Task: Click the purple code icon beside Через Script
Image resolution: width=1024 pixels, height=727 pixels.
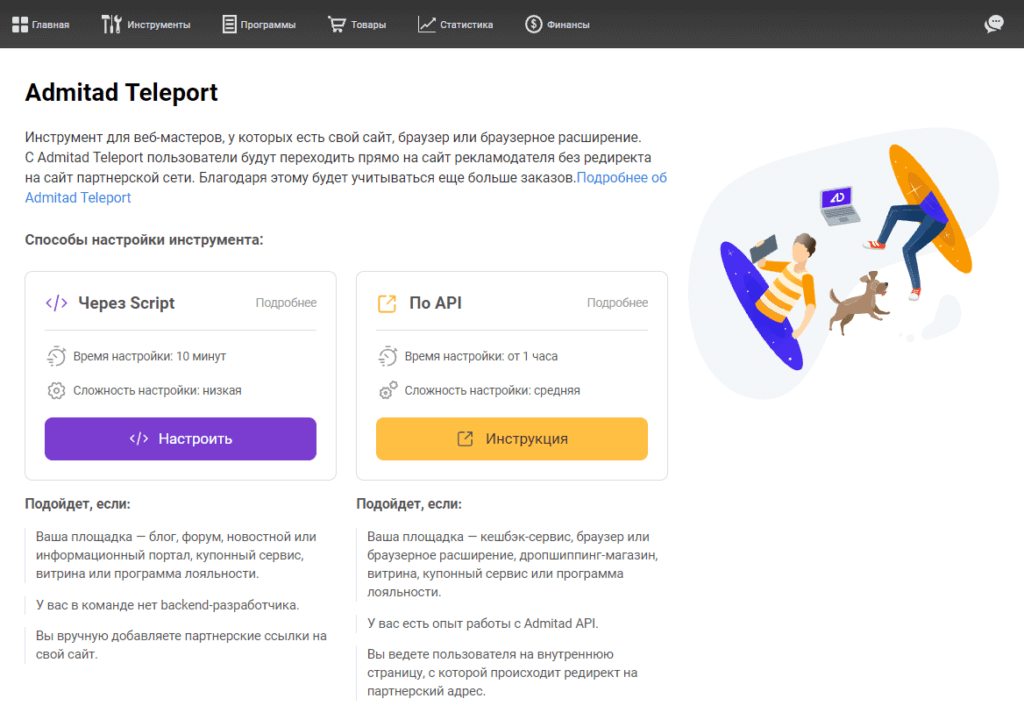Action: point(56,303)
